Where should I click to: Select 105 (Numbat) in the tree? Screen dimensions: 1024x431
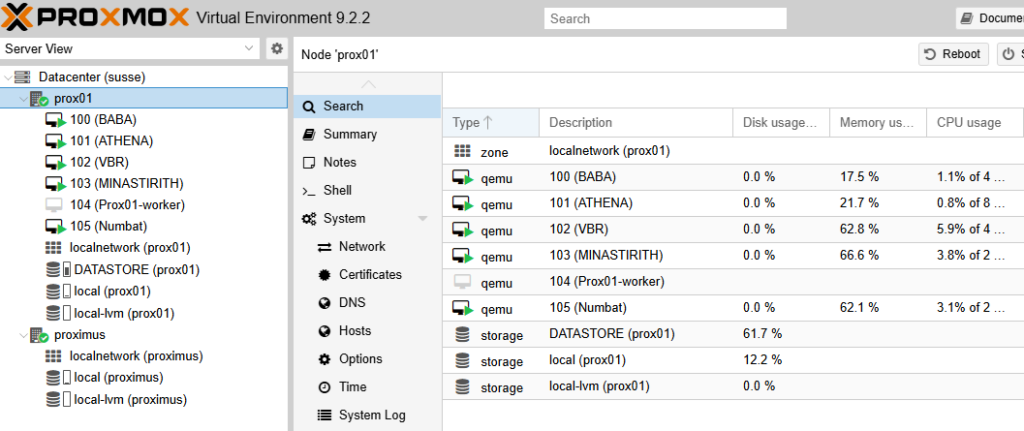[x=108, y=227]
